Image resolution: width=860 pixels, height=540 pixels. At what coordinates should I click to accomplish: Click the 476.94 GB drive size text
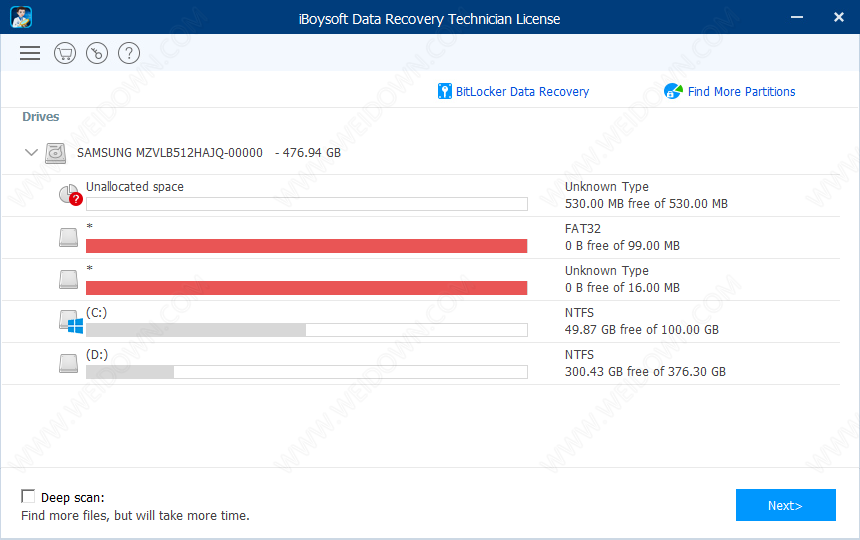coord(312,153)
